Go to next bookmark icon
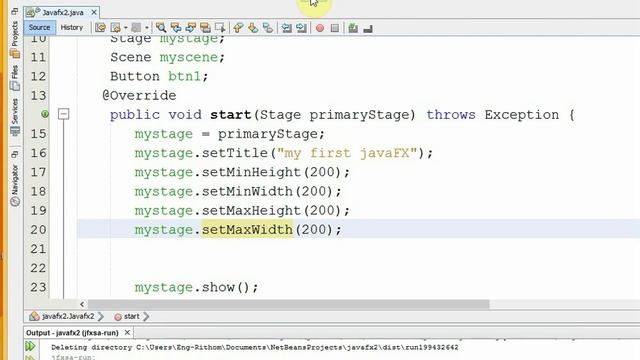The image size is (640, 360). [253, 28]
